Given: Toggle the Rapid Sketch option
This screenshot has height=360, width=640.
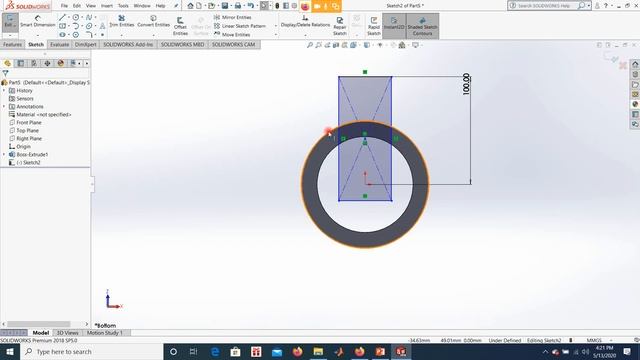Looking at the screenshot, I should (x=373, y=26).
